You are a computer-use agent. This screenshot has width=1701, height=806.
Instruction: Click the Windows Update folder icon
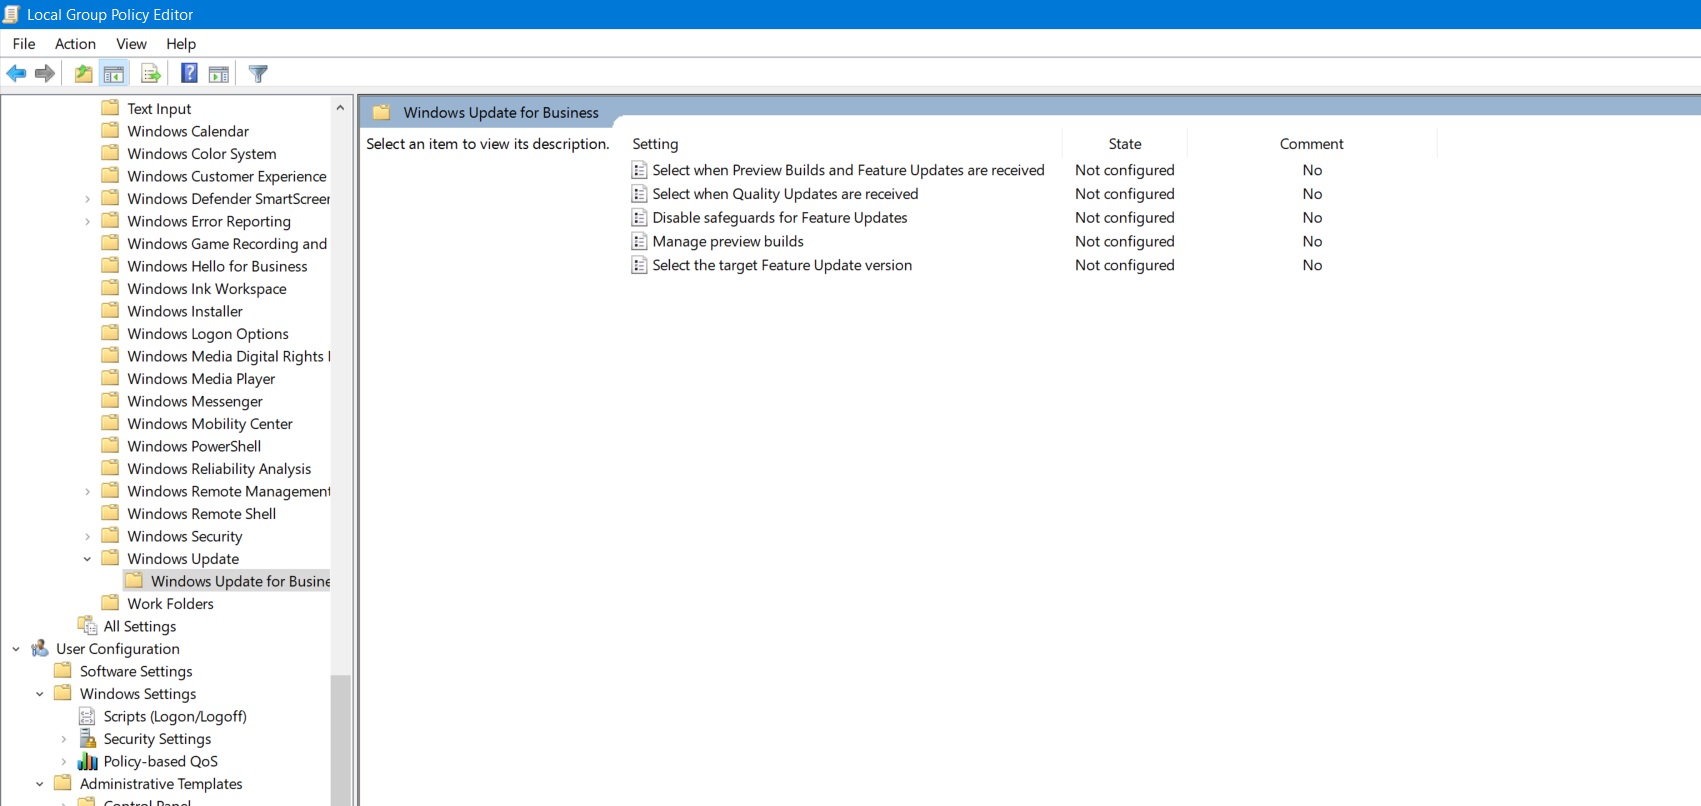point(110,558)
